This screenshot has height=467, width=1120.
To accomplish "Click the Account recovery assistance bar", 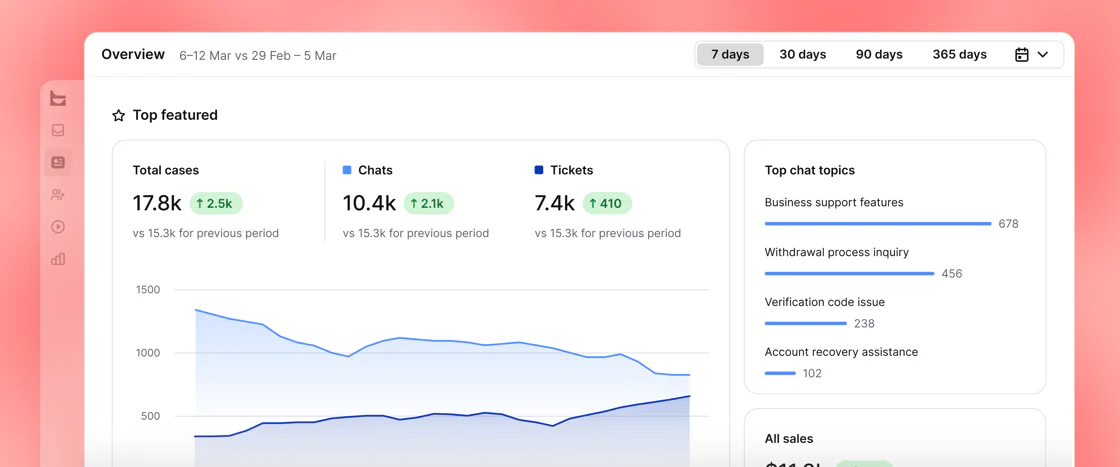I will (780, 373).
